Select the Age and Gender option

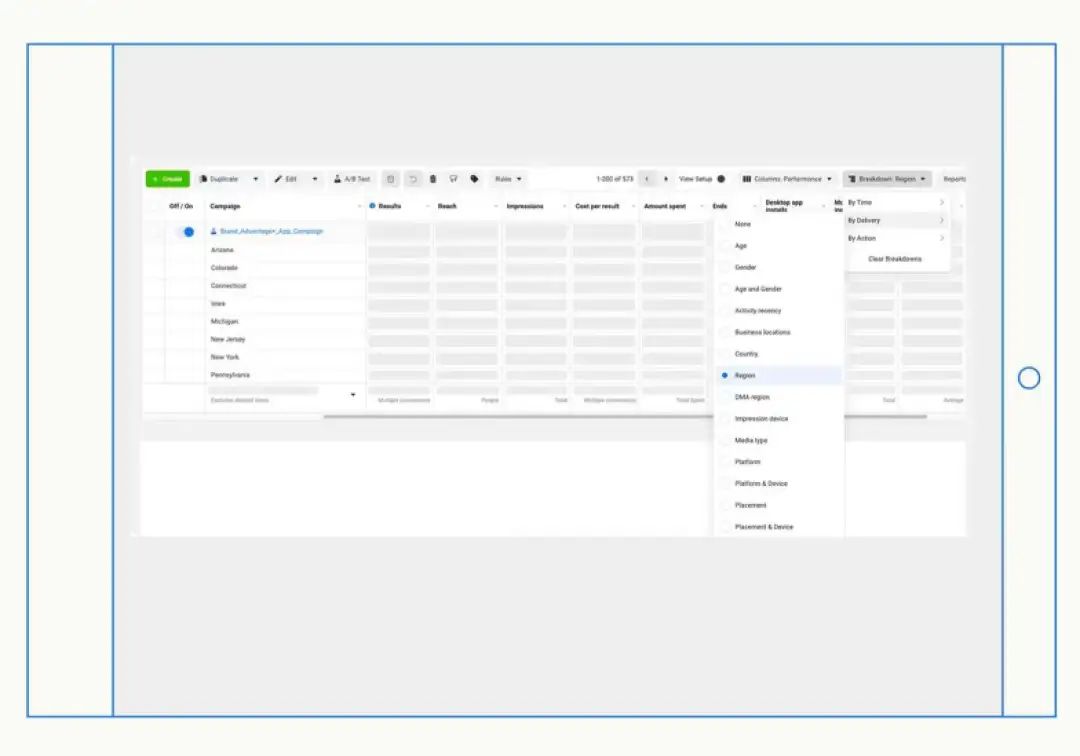click(x=779, y=289)
